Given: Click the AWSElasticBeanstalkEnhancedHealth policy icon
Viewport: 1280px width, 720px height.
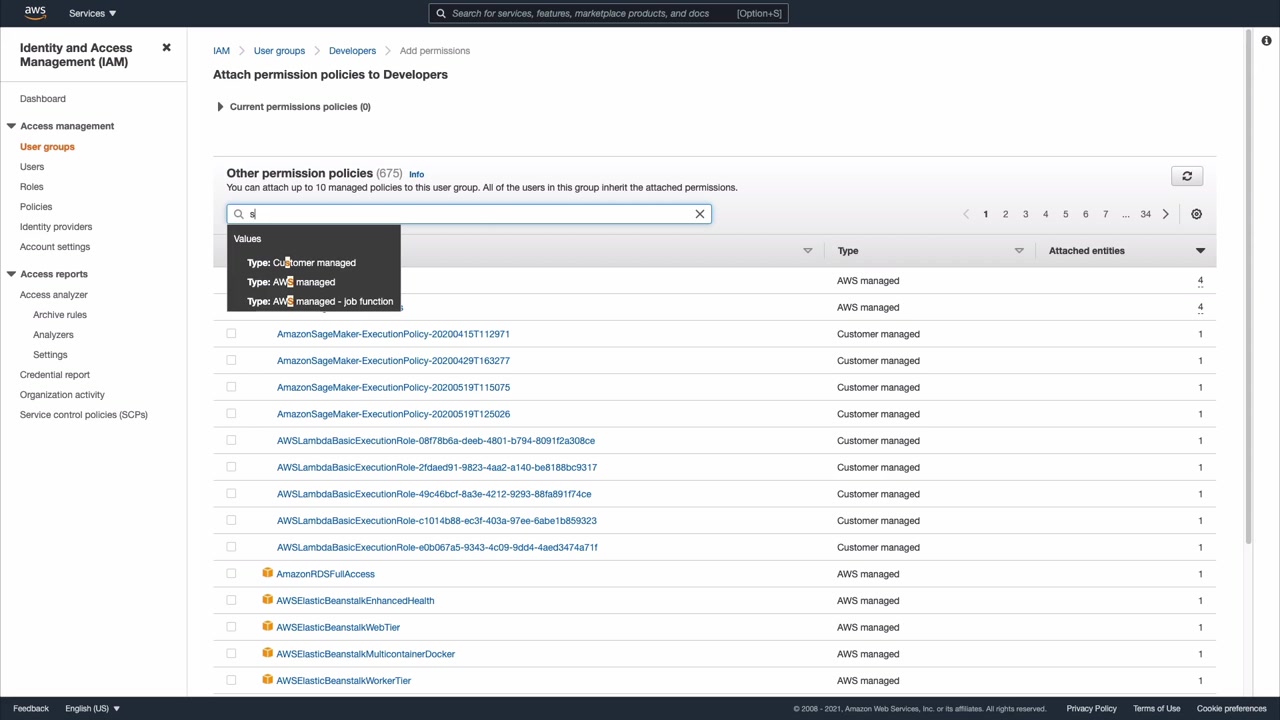Looking at the screenshot, I should (267, 600).
